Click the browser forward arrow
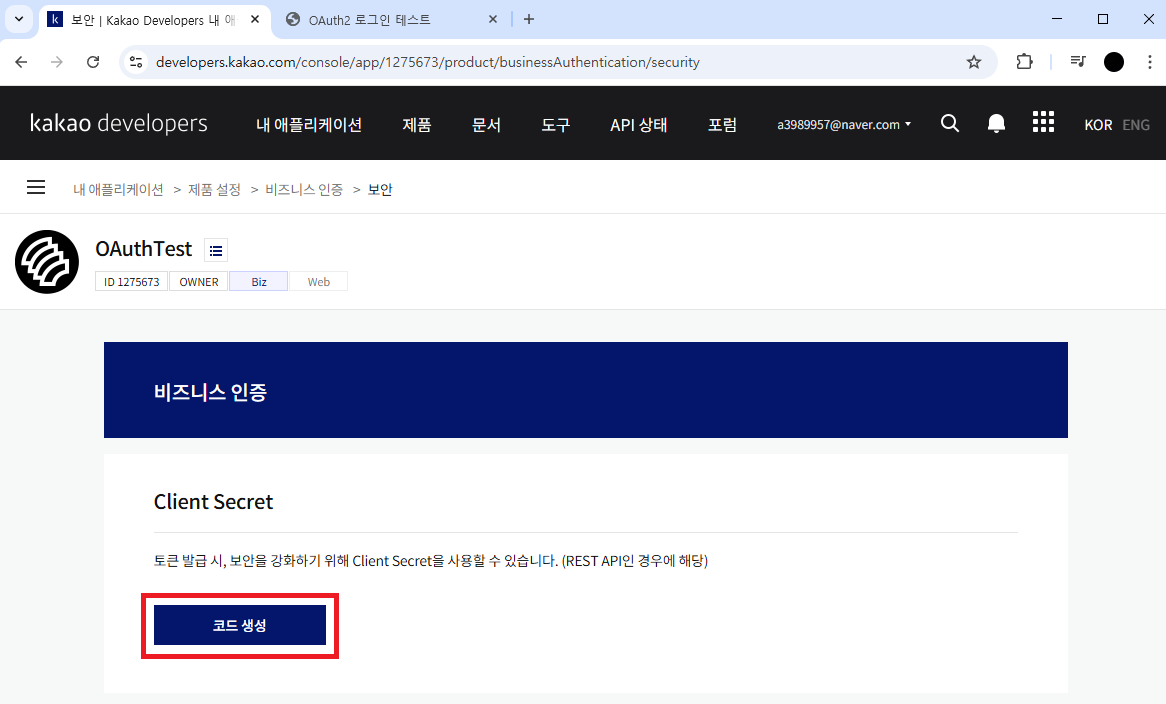This screenshot has width=1166, height=704. click(x=57, y=62)
